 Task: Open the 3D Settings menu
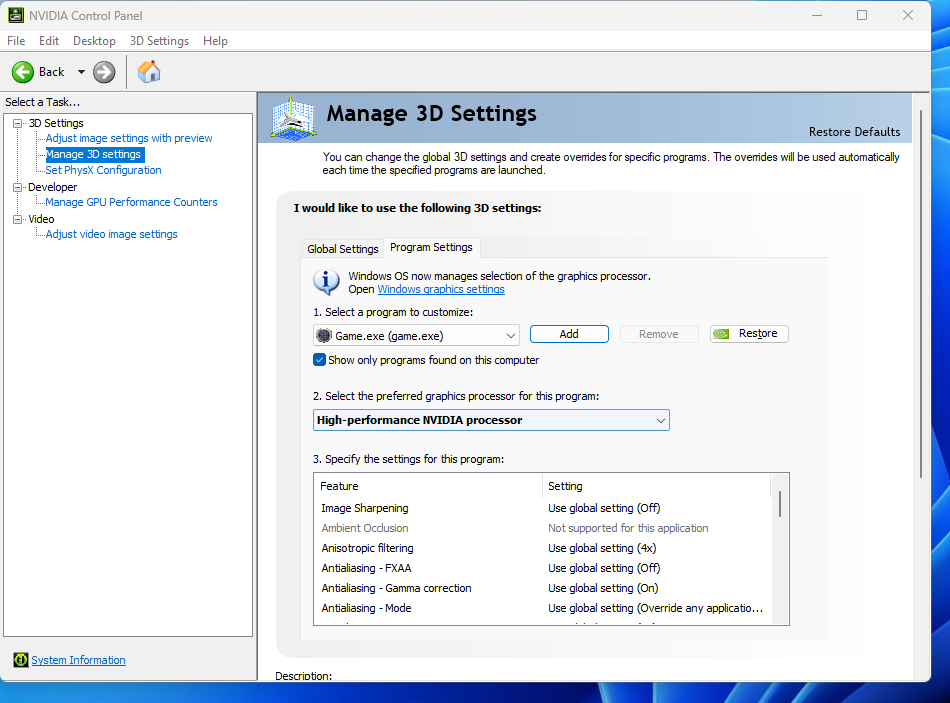159,41
